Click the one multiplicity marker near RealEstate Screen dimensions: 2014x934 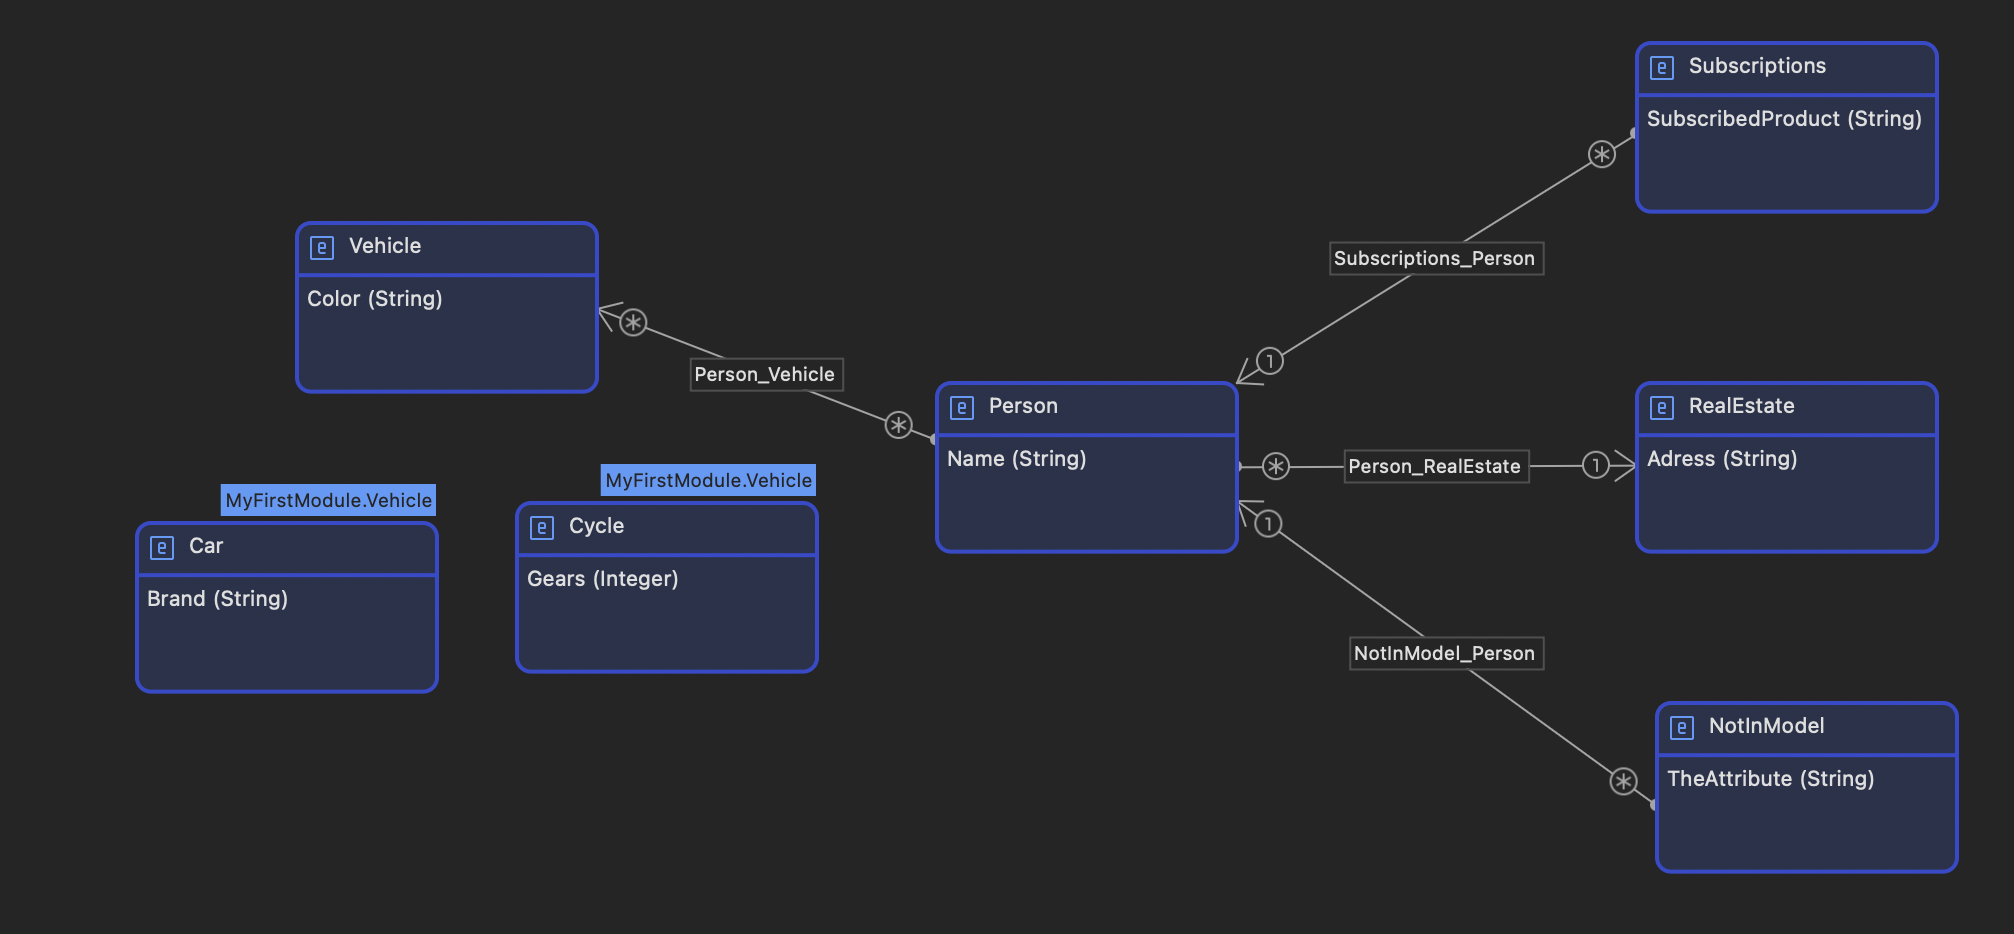[1596, 465]
